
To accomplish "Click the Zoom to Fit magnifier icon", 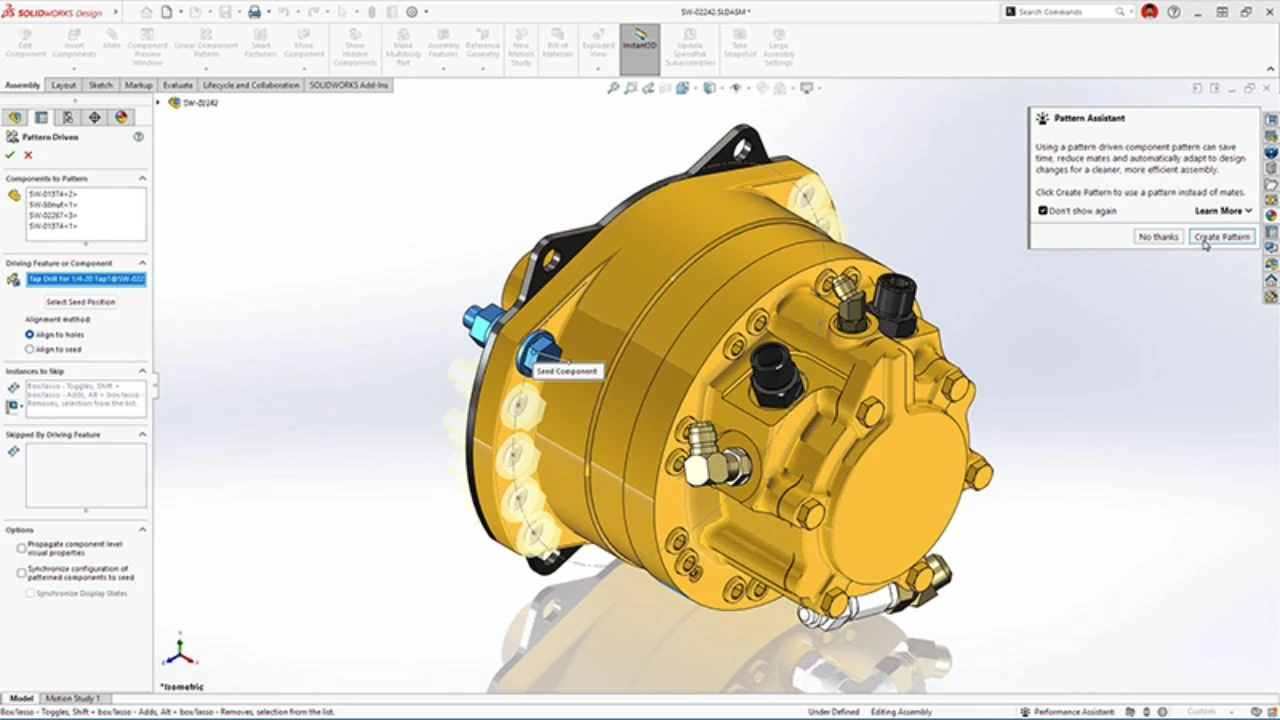I will [x=613, y=88].
